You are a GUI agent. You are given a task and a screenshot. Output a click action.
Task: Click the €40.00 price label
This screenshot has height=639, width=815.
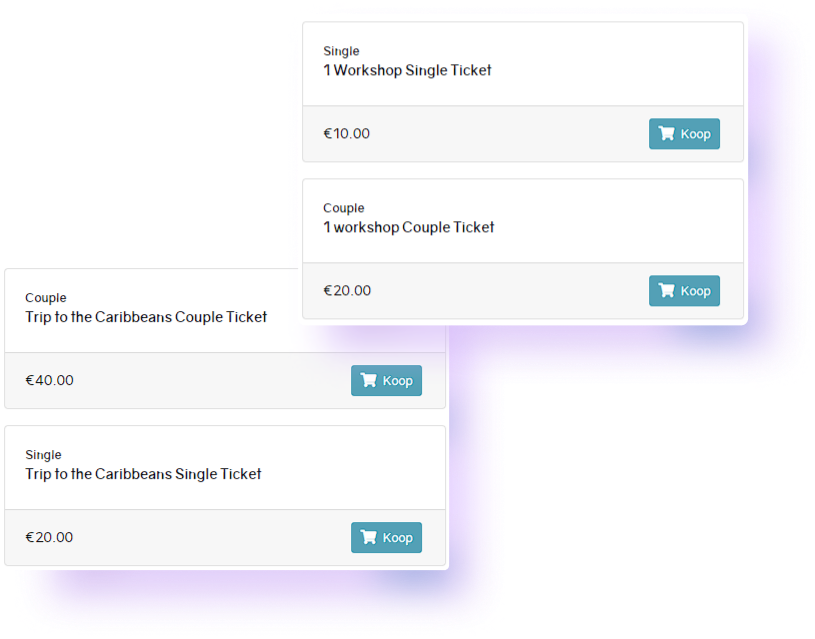tap(49, 381)
